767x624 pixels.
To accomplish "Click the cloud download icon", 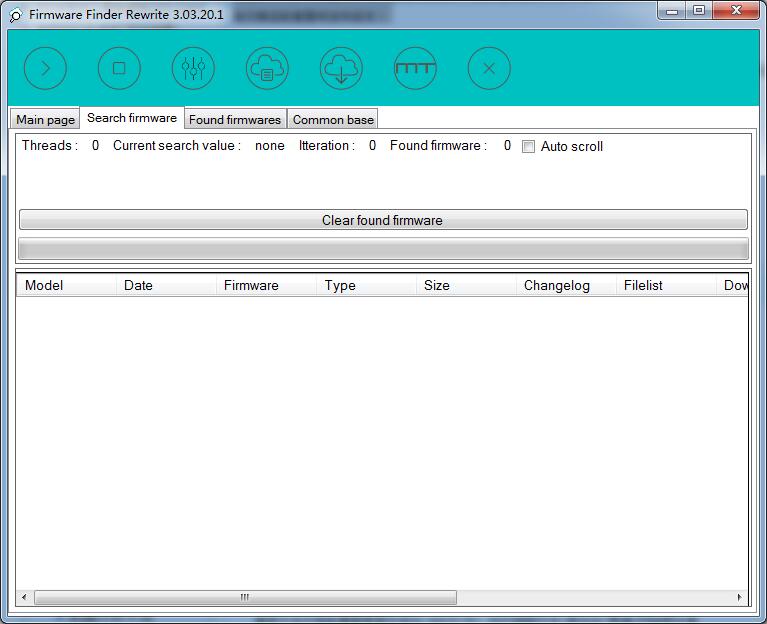I will coord(341,68).
